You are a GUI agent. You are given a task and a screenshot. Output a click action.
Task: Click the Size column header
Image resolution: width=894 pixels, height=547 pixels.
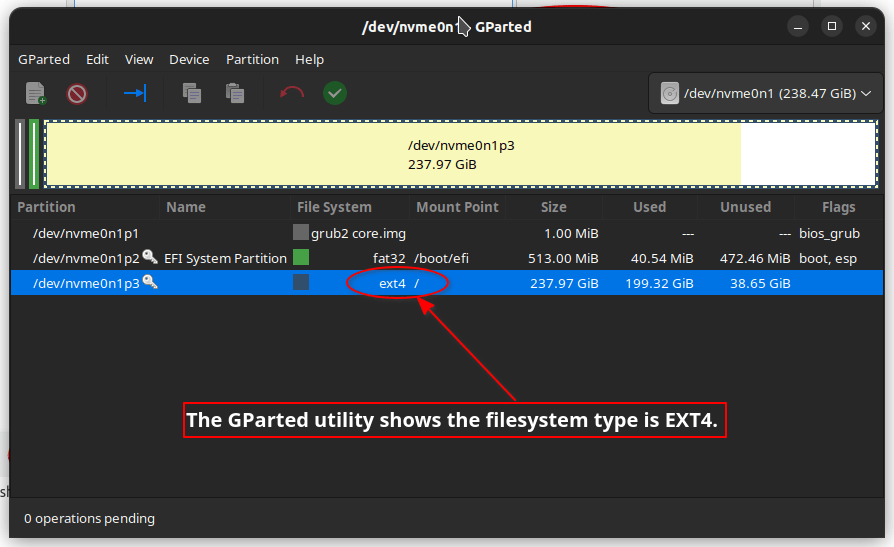pos(554,207)
